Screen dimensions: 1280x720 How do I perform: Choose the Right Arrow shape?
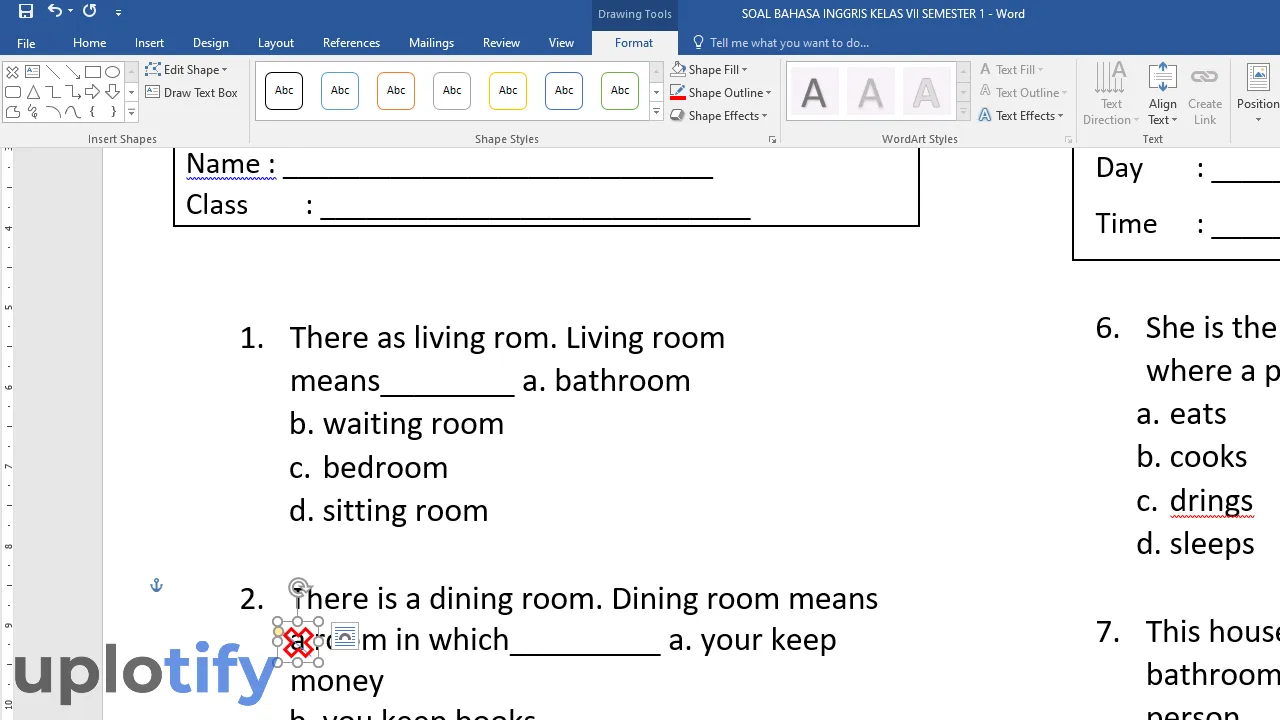tap(93, 92)
